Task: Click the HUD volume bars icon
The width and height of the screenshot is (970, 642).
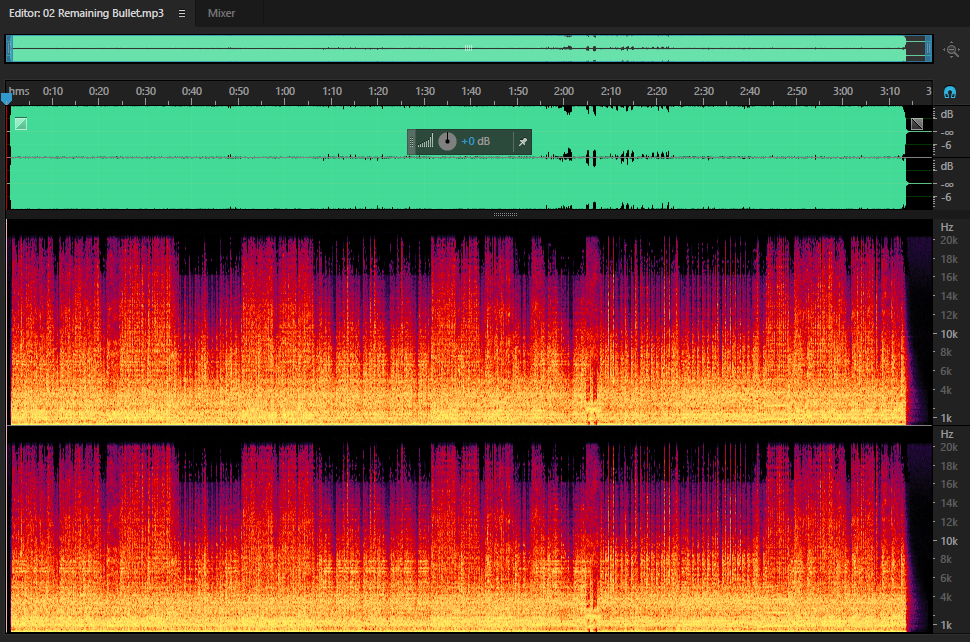Action: [426, 142]
